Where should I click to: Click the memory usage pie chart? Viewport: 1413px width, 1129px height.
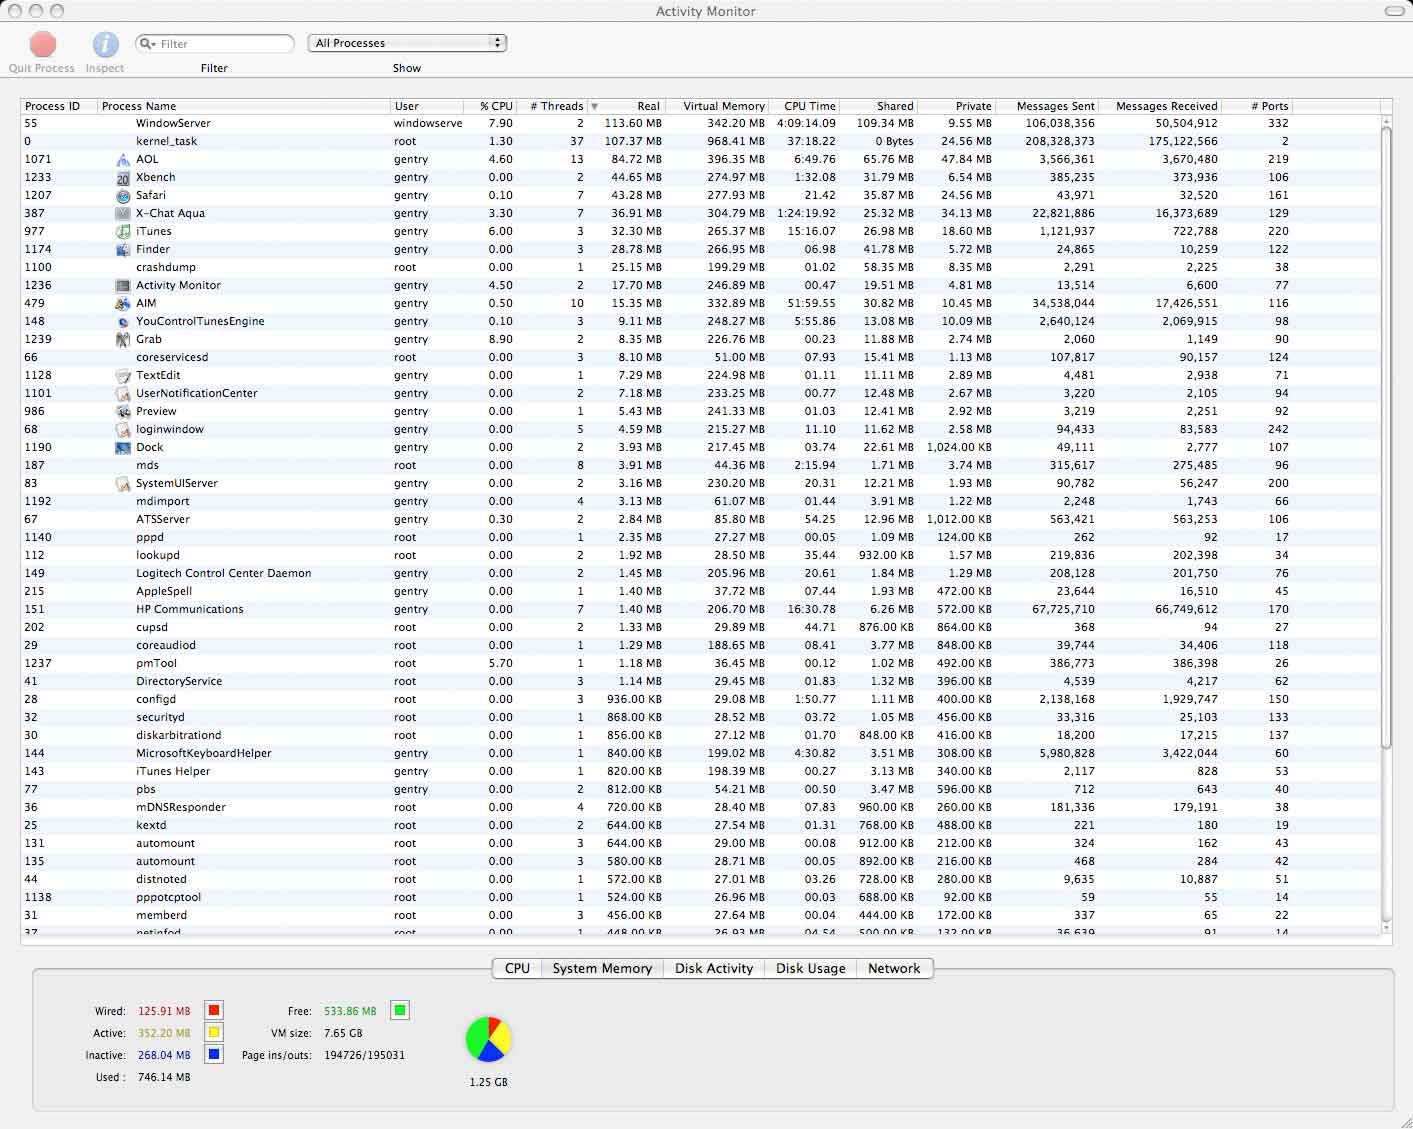tap(488, 1040)
